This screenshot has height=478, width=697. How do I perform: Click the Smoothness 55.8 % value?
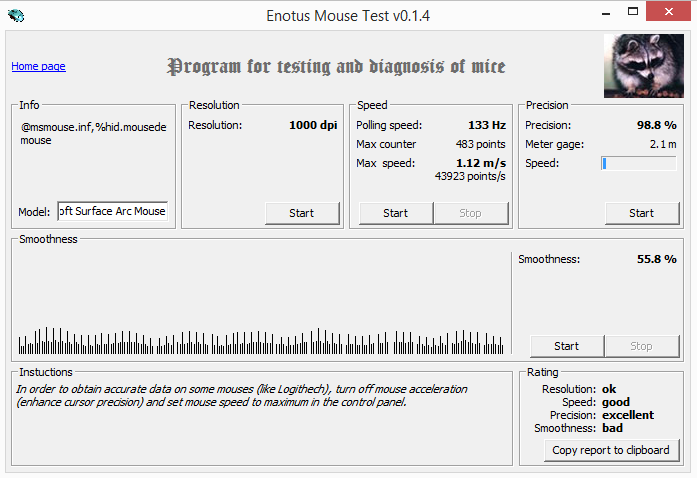click(657, 259)
